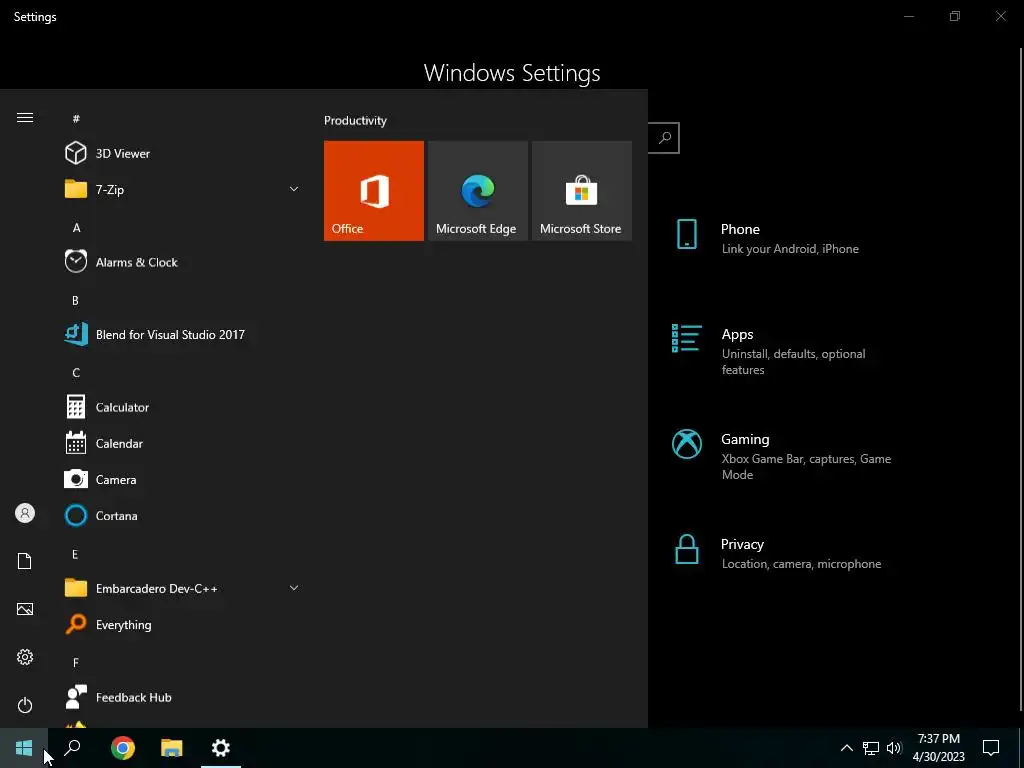The image size is (1024, 768).
Task: Click the # section header in app list
Action: [x=76, y=119]
